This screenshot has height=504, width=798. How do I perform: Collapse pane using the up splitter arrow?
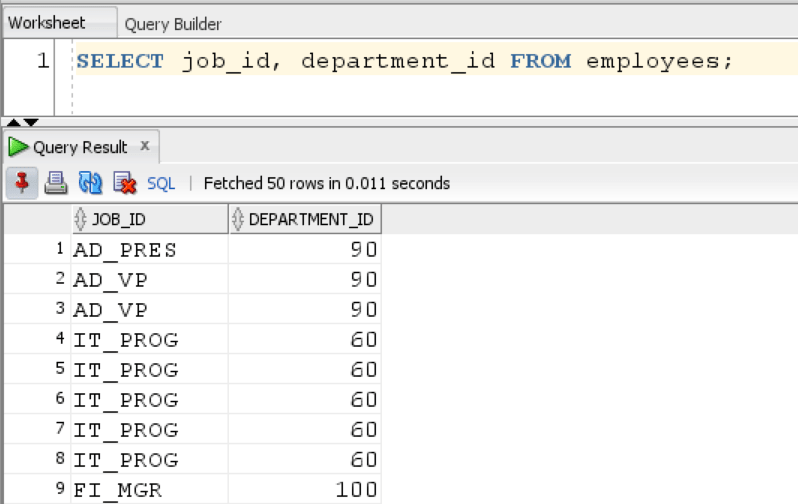(12, 120)
